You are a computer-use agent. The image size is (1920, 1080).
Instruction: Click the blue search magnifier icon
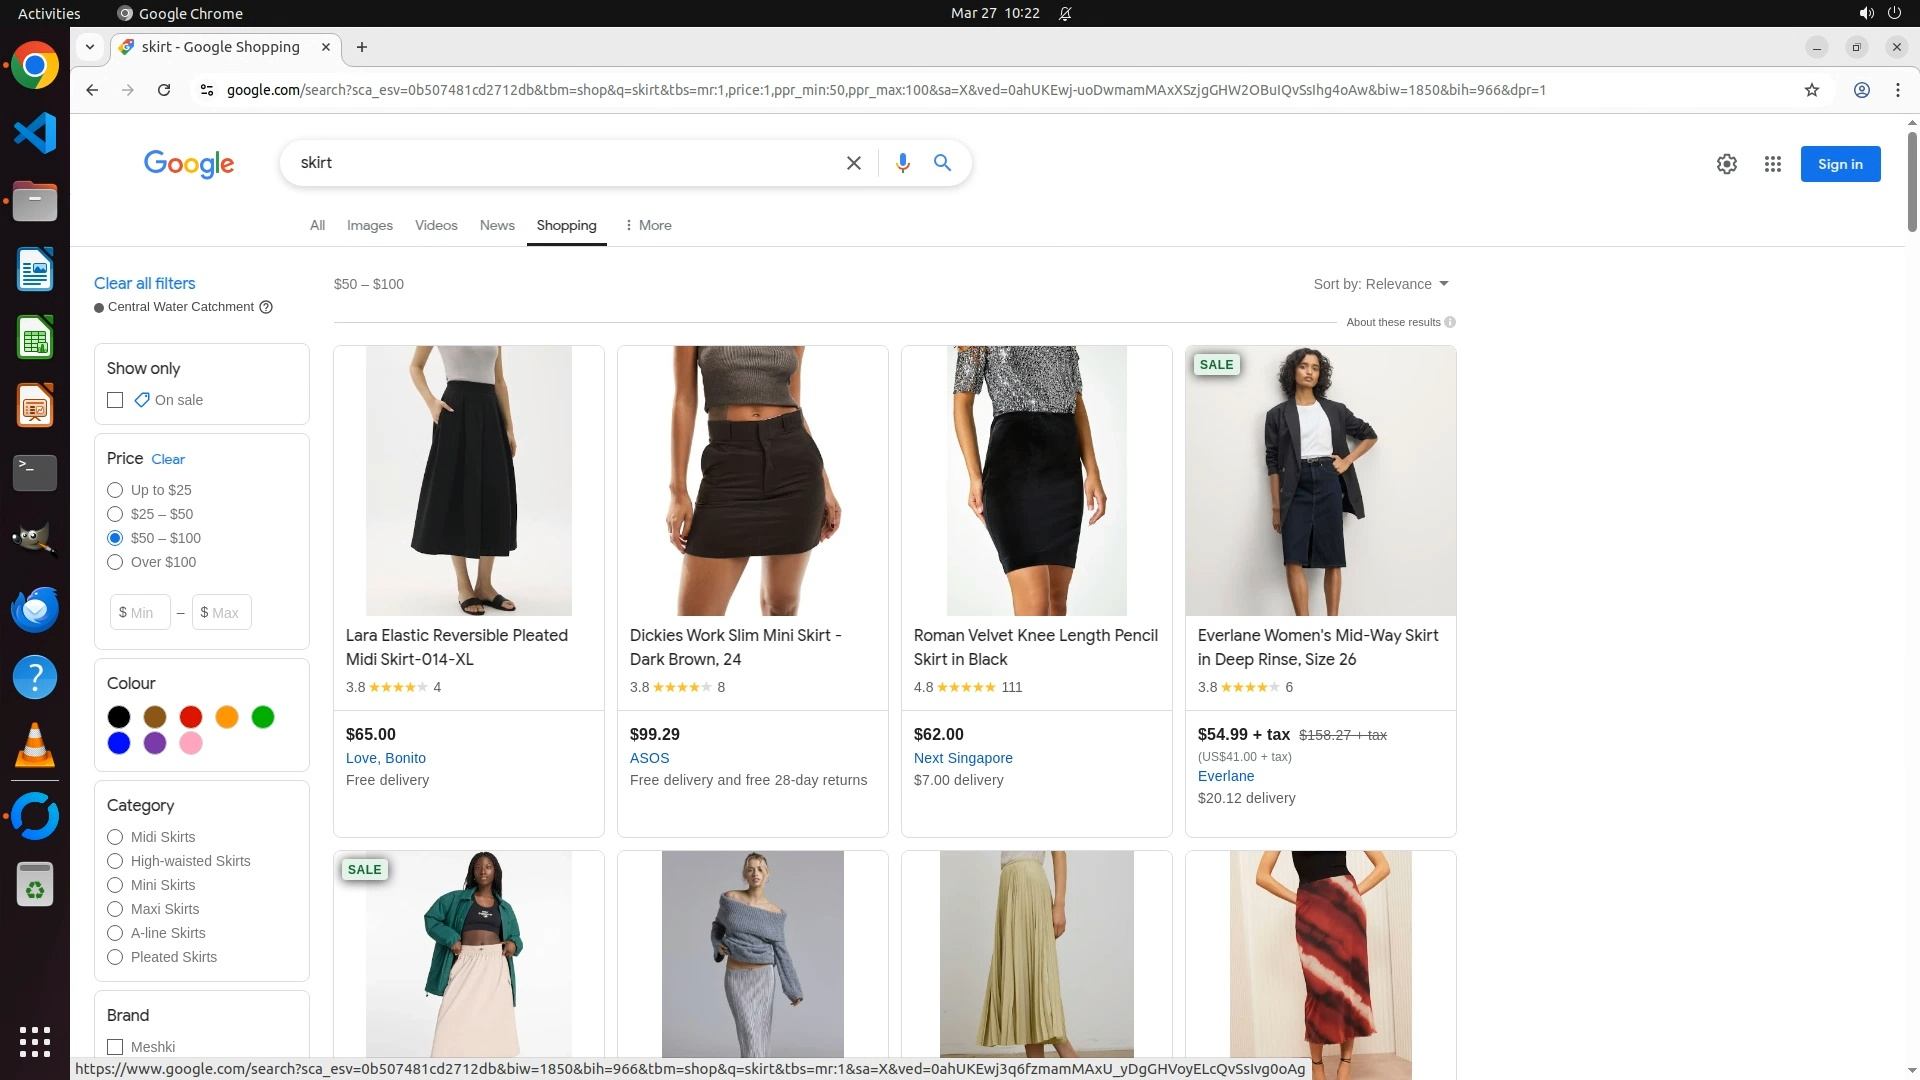(942, 163)
